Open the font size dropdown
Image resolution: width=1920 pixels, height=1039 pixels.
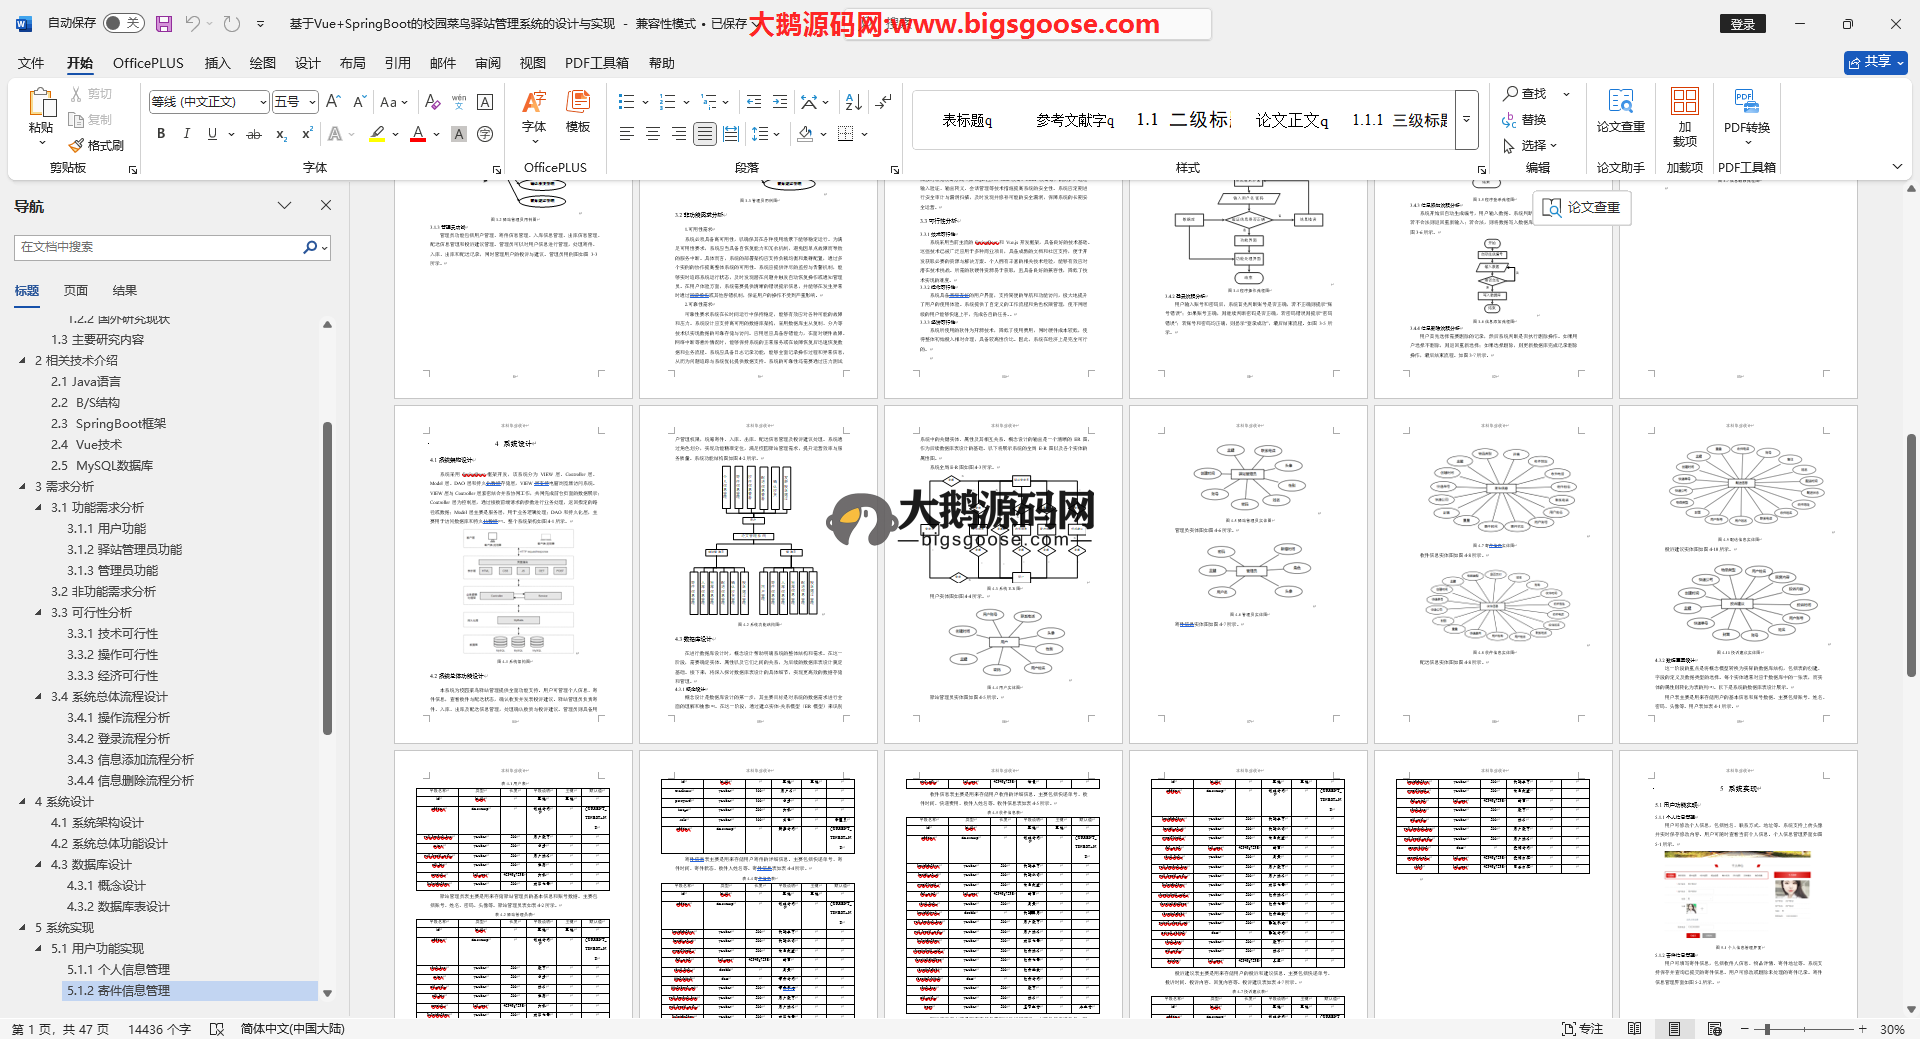coord(312,102)
